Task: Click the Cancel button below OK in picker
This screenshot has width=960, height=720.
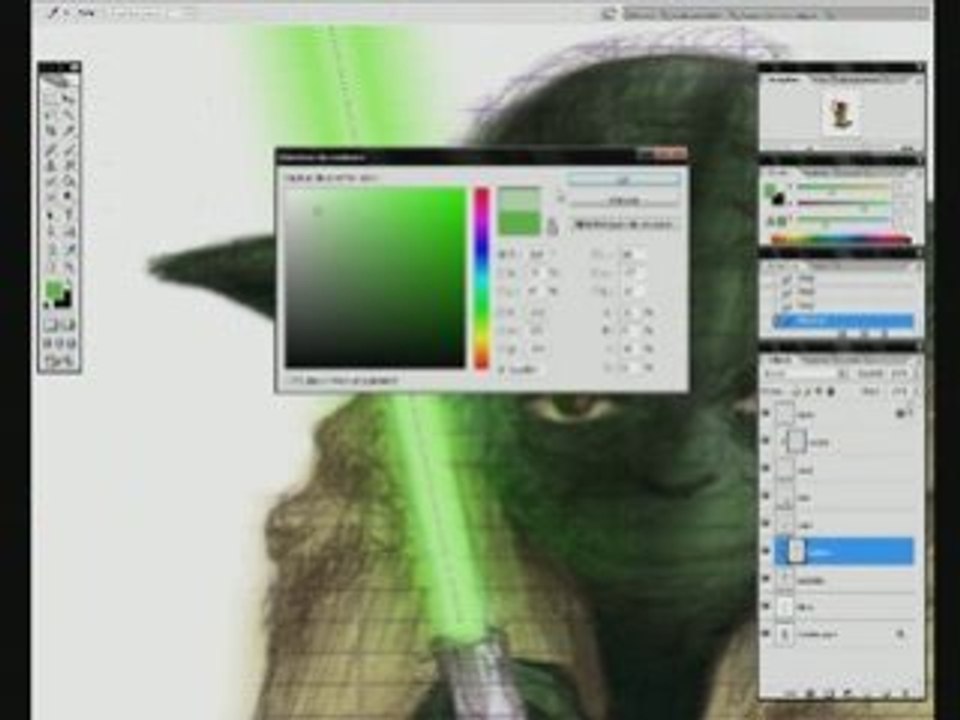Action: click(x=623, y=201)
